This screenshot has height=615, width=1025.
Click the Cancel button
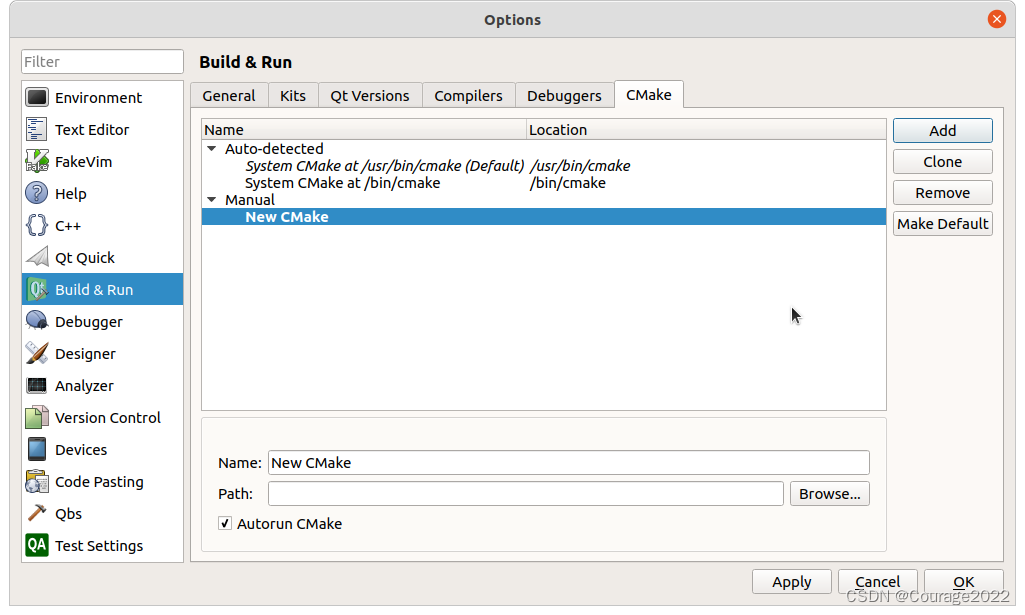tap(877, 582)
